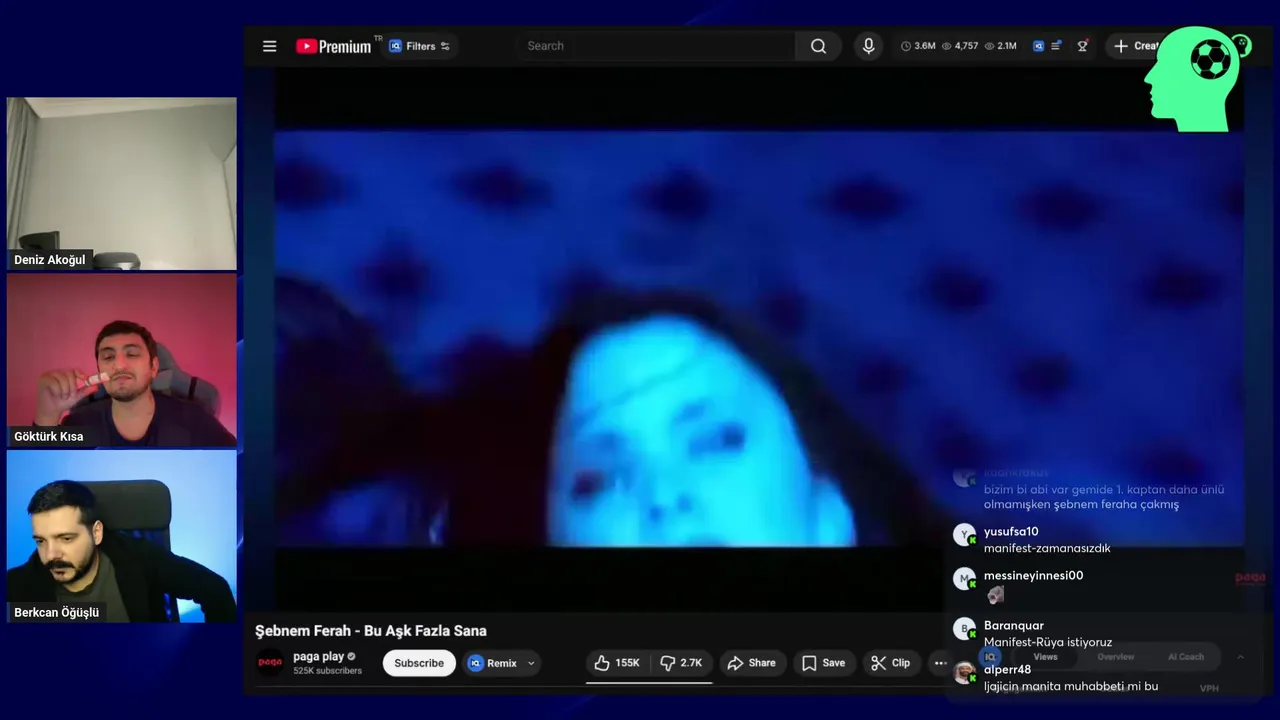1280x720 pixels.
Task: Save the video to a playlist
Action: click(823, 663)
